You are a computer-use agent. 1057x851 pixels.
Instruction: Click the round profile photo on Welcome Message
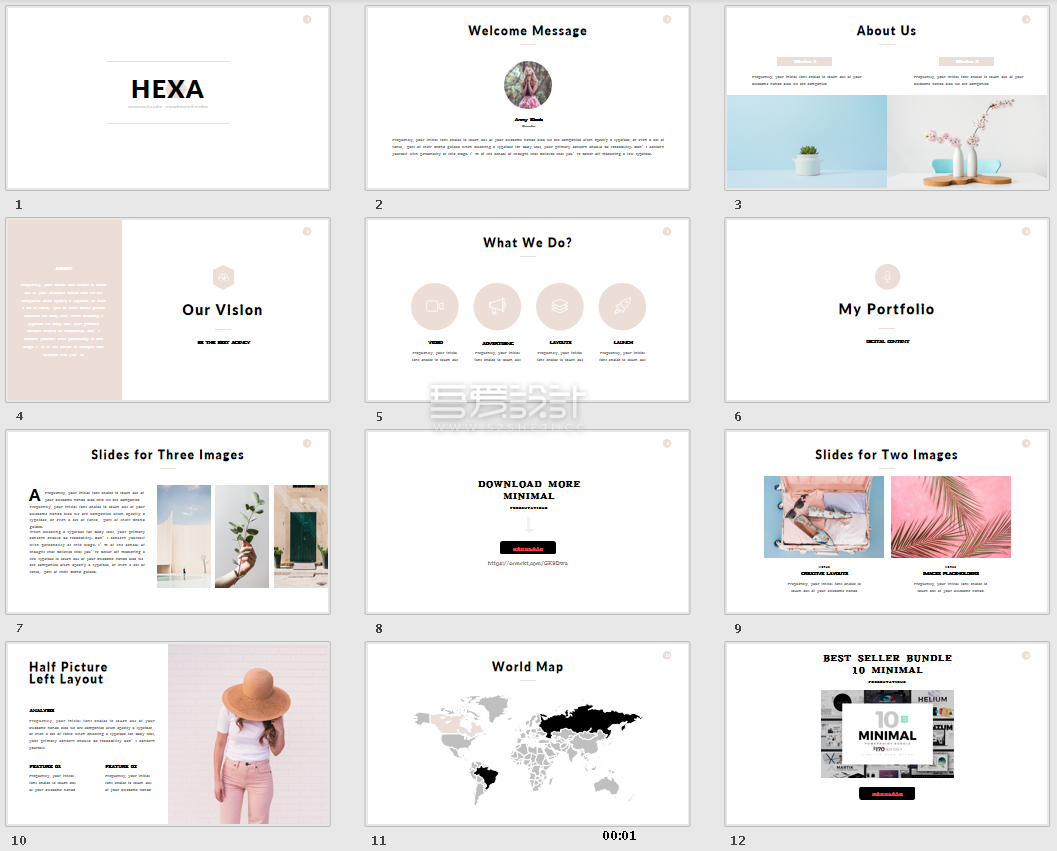[x=528, y=85]
